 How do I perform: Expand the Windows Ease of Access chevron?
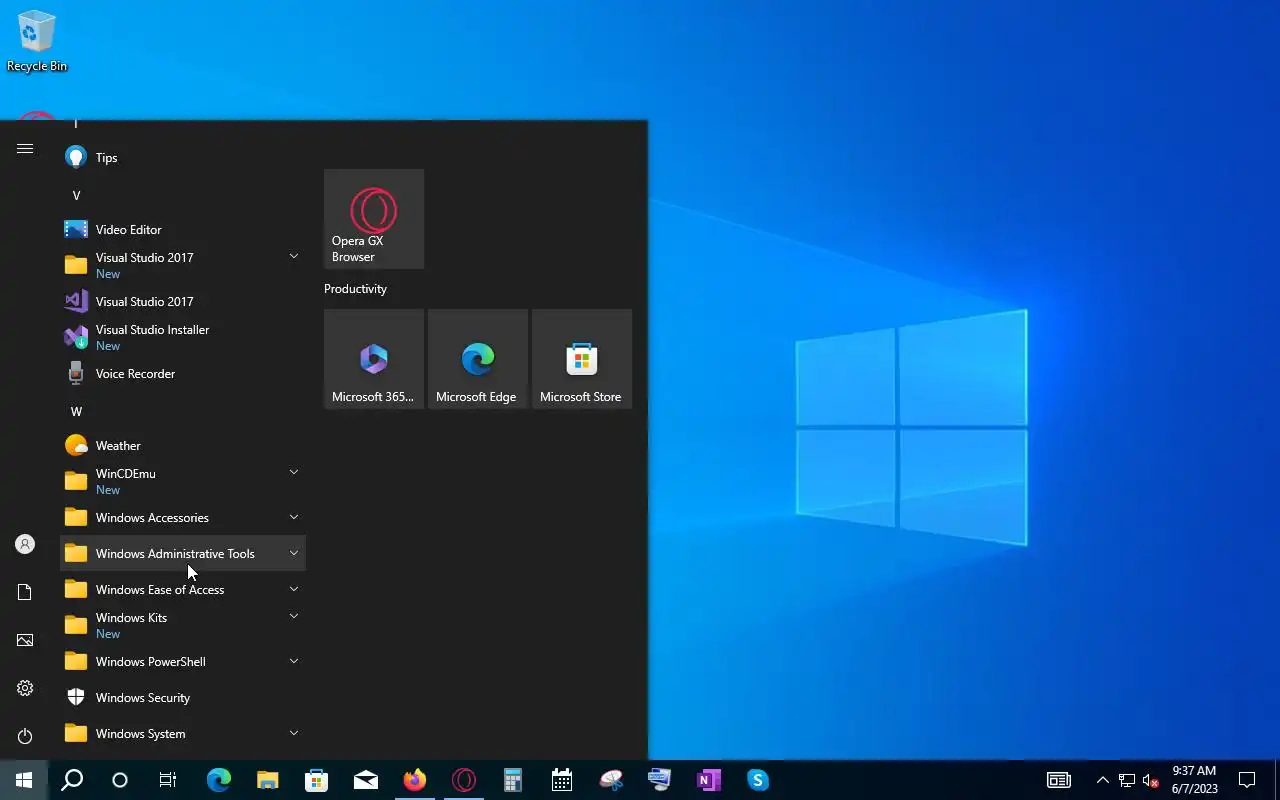294,589
